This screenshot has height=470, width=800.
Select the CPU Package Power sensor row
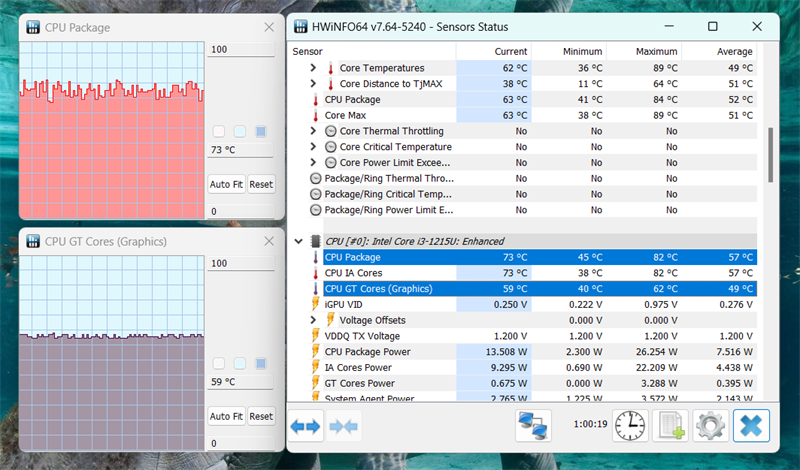pos(366,352)
